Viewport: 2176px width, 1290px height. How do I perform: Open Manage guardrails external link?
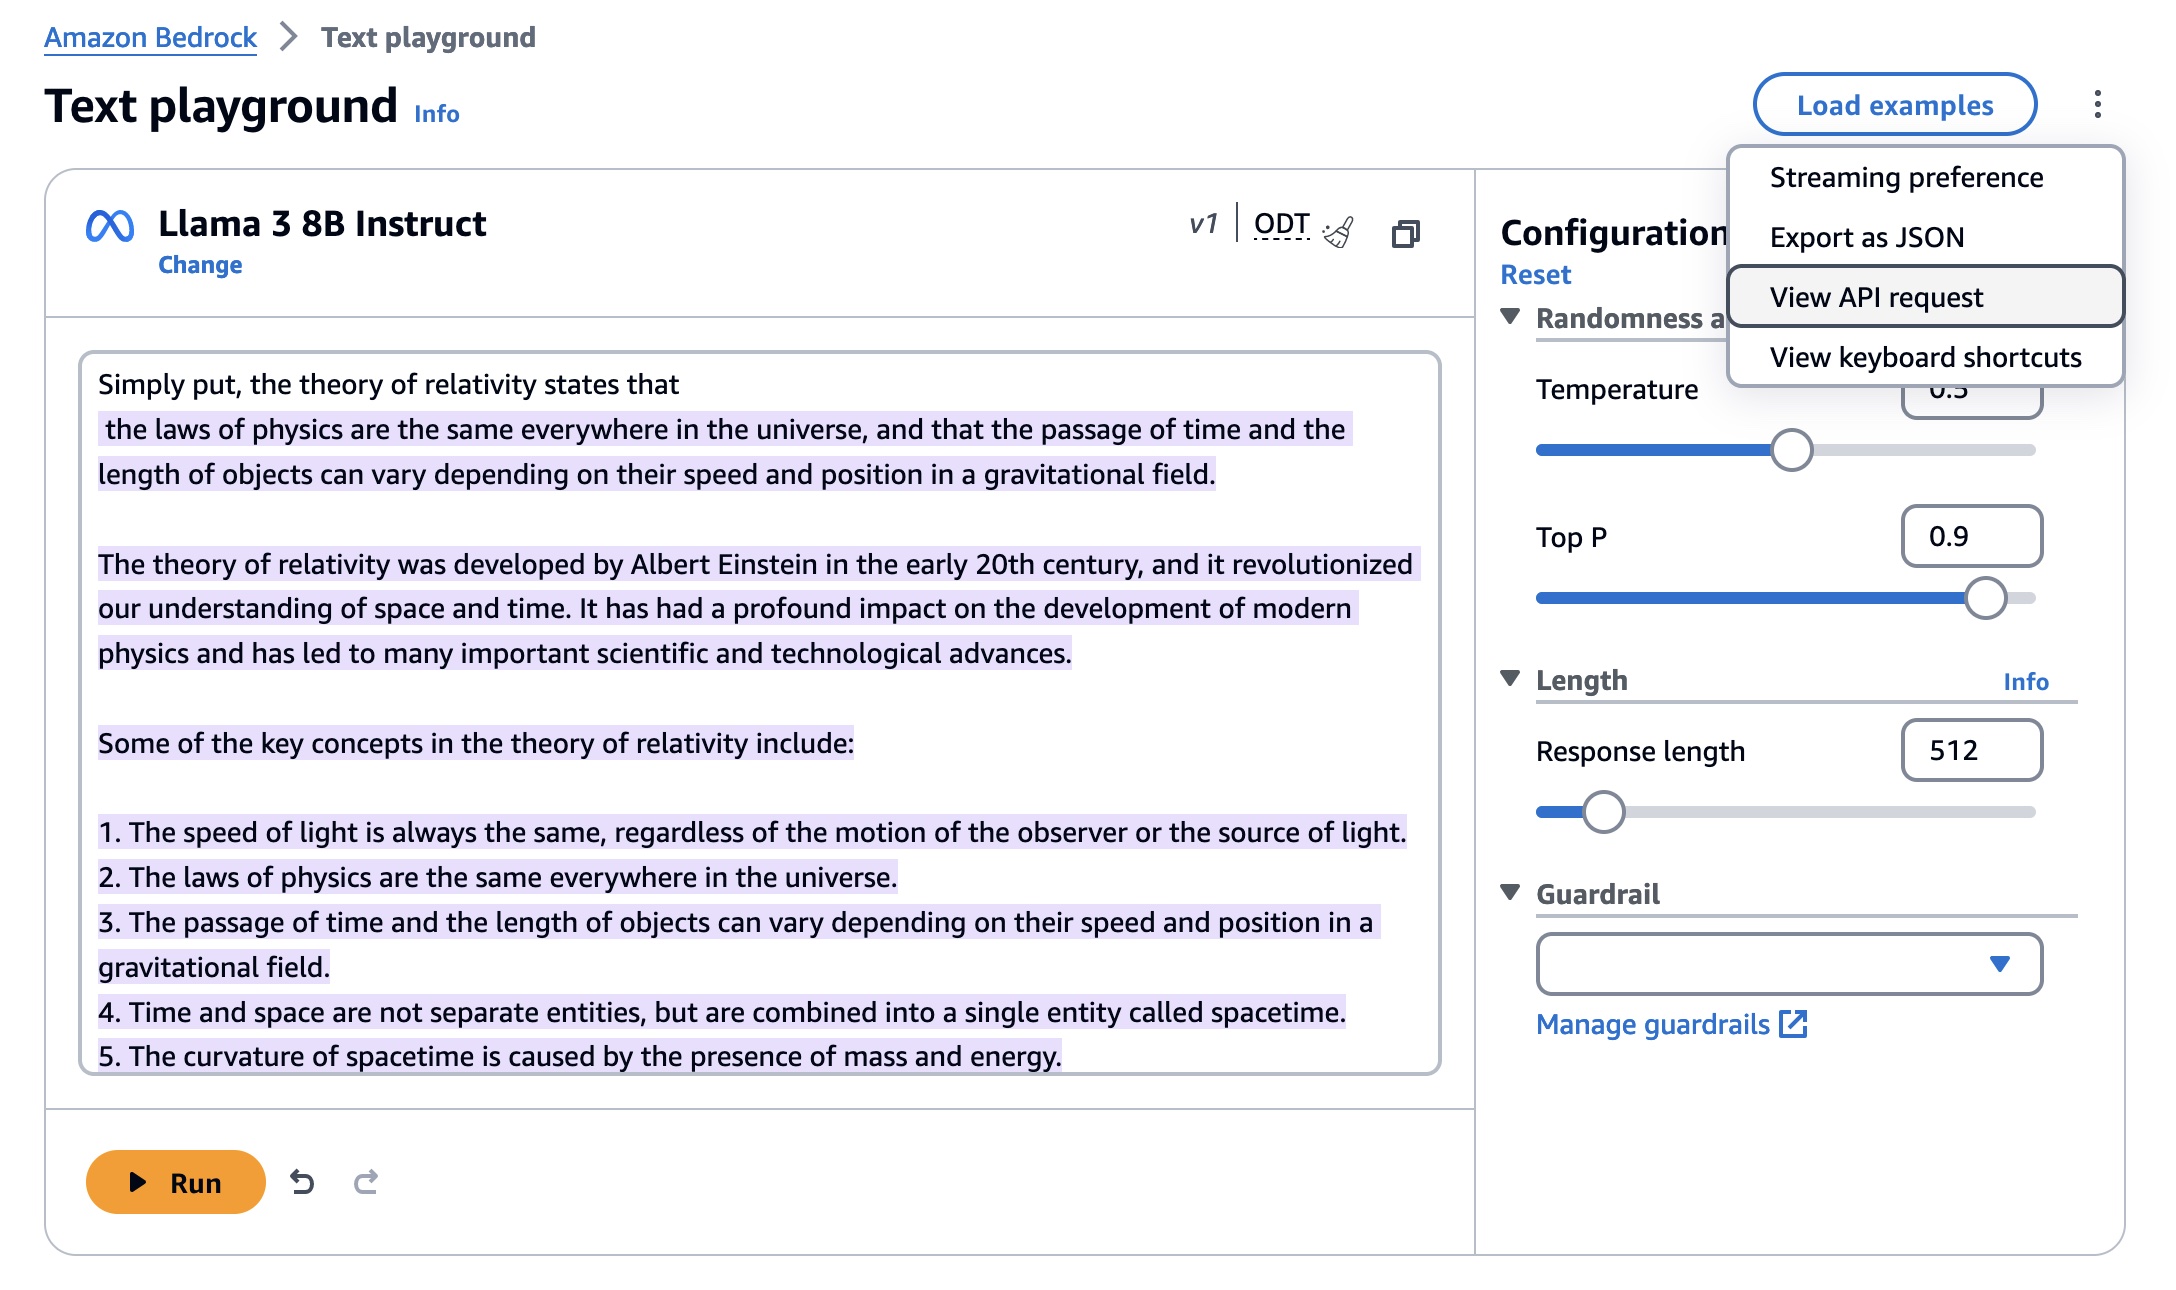coord(1671,1024)
